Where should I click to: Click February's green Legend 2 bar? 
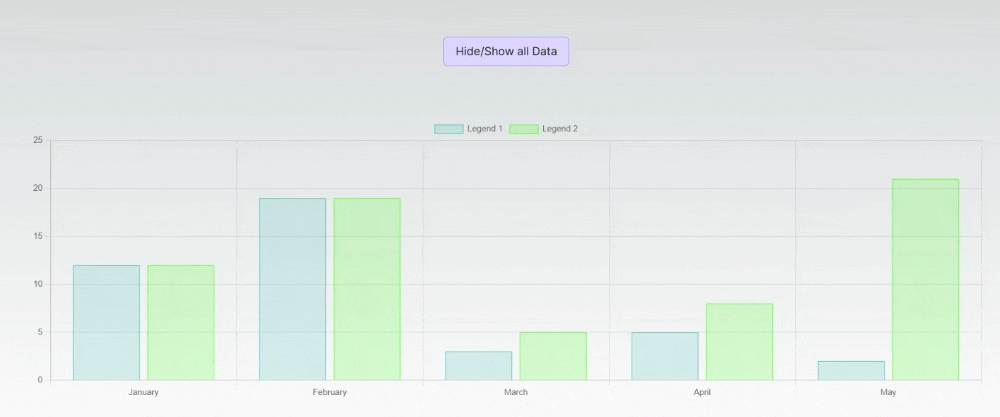click(367, 289)
